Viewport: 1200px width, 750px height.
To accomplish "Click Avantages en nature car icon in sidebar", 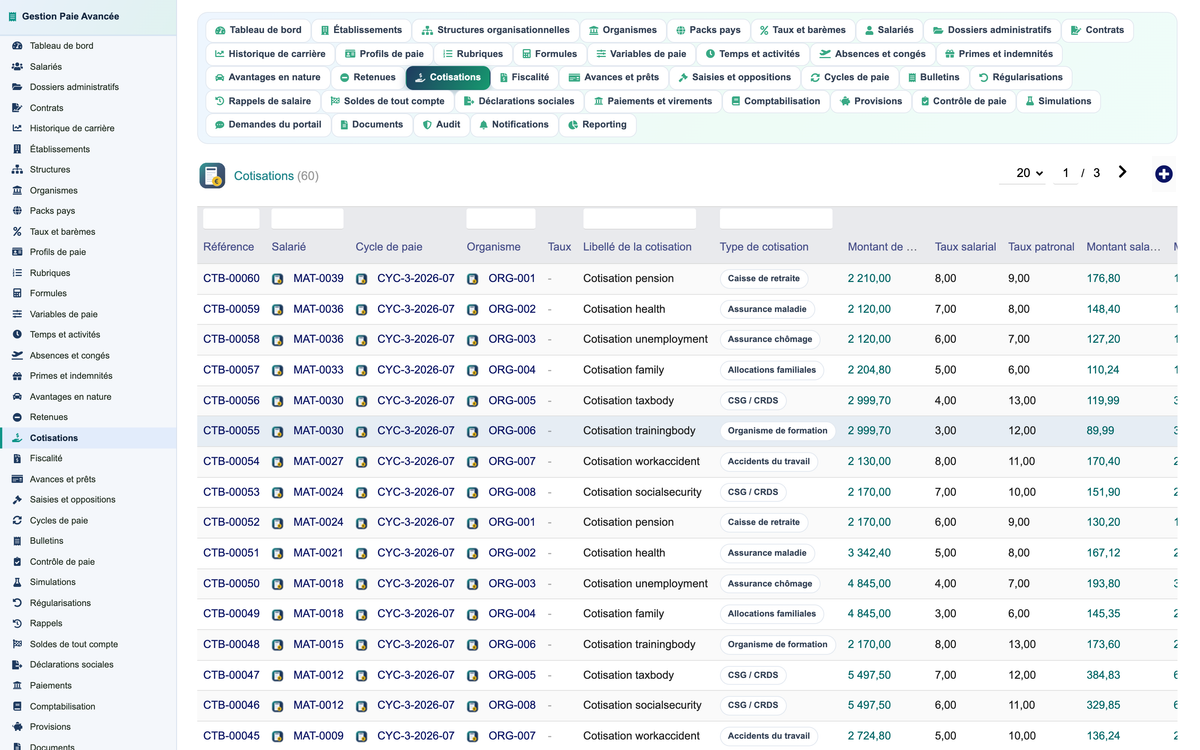I will (17, 397).
